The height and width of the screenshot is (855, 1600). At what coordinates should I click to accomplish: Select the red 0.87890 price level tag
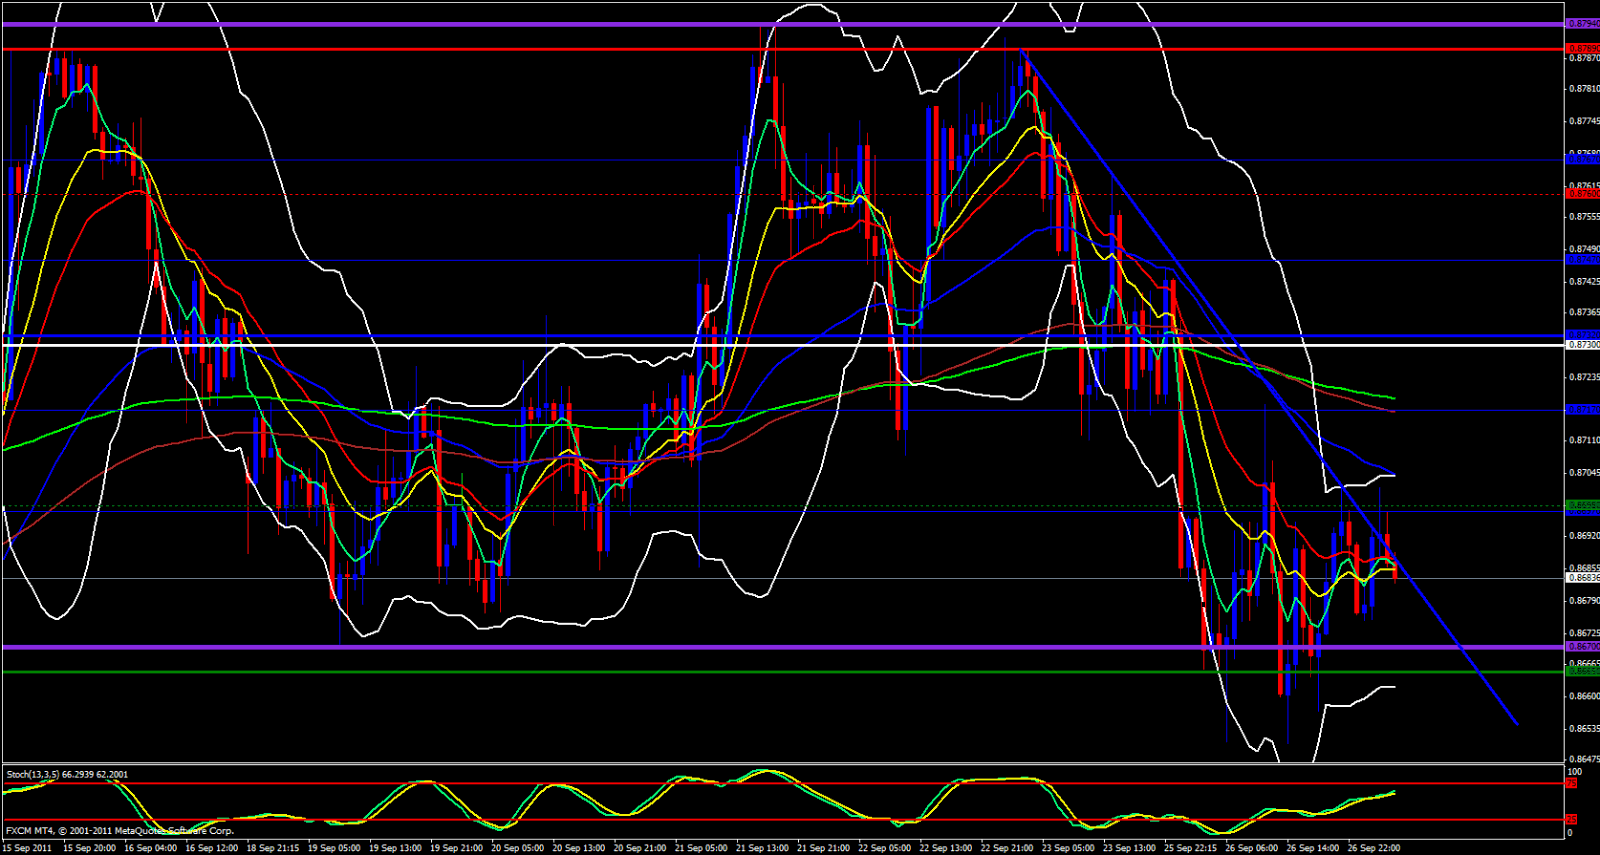pos(1582,48)
